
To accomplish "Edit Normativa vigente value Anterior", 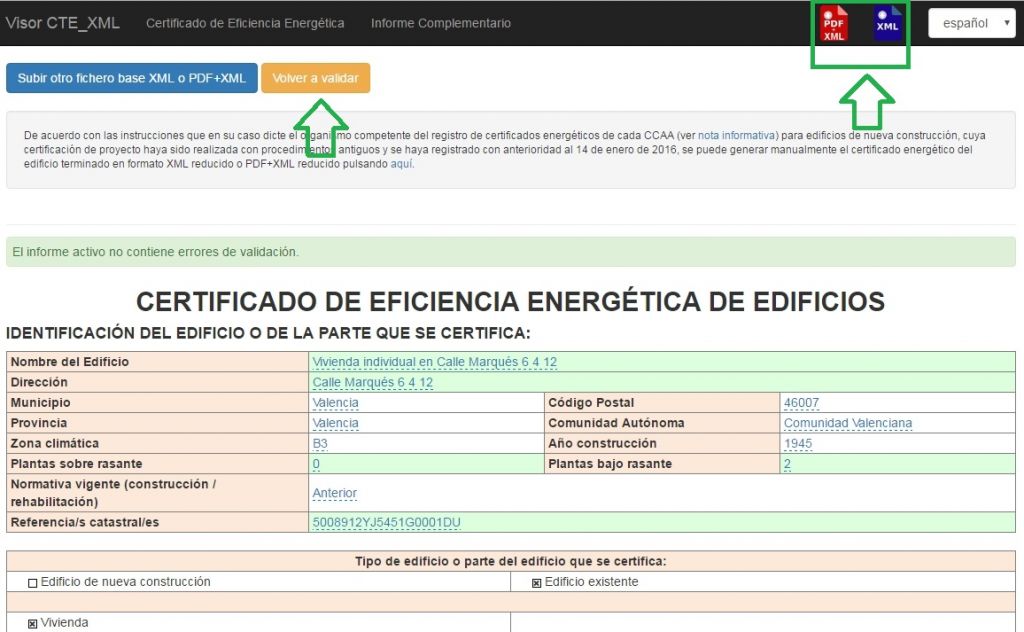I will tap(334, 493).
